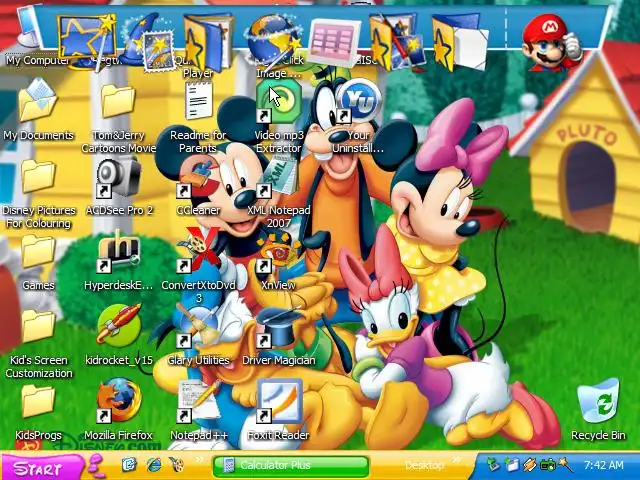The image size is (640, 480).
Task: Select the My Computer label
Action: click(37, 60)
